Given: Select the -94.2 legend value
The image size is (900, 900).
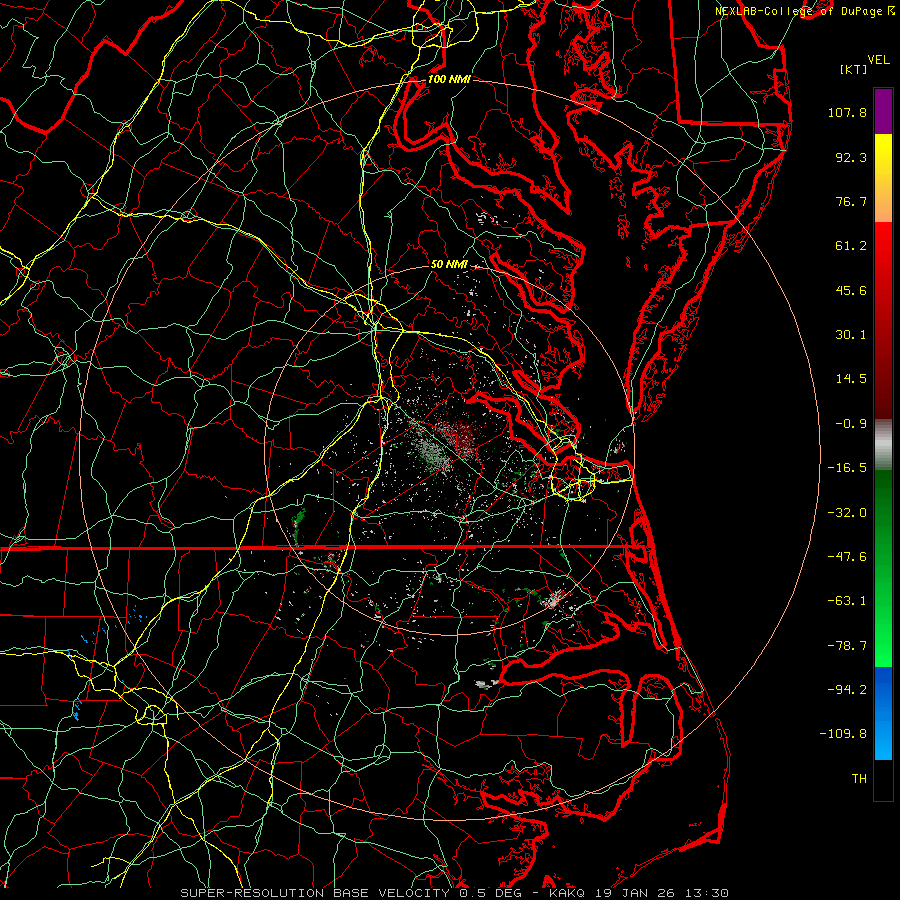Looking at the screenshot, I should [x=847, y=690].
